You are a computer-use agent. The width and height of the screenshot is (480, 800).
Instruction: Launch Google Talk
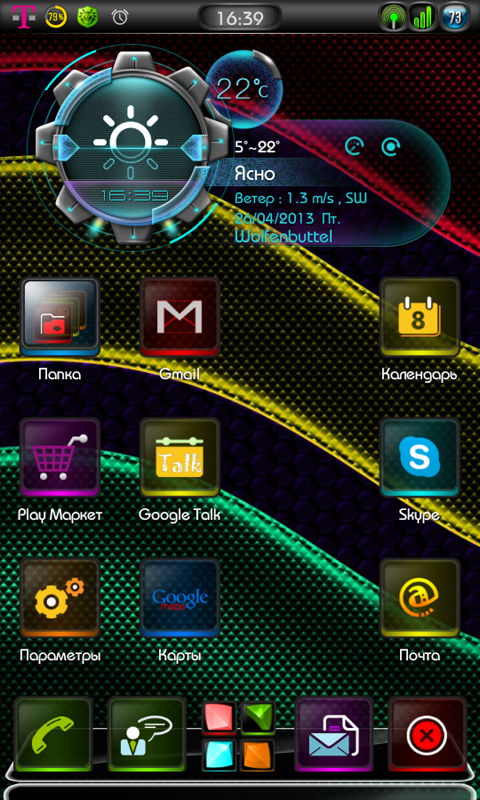coord(180,458)
